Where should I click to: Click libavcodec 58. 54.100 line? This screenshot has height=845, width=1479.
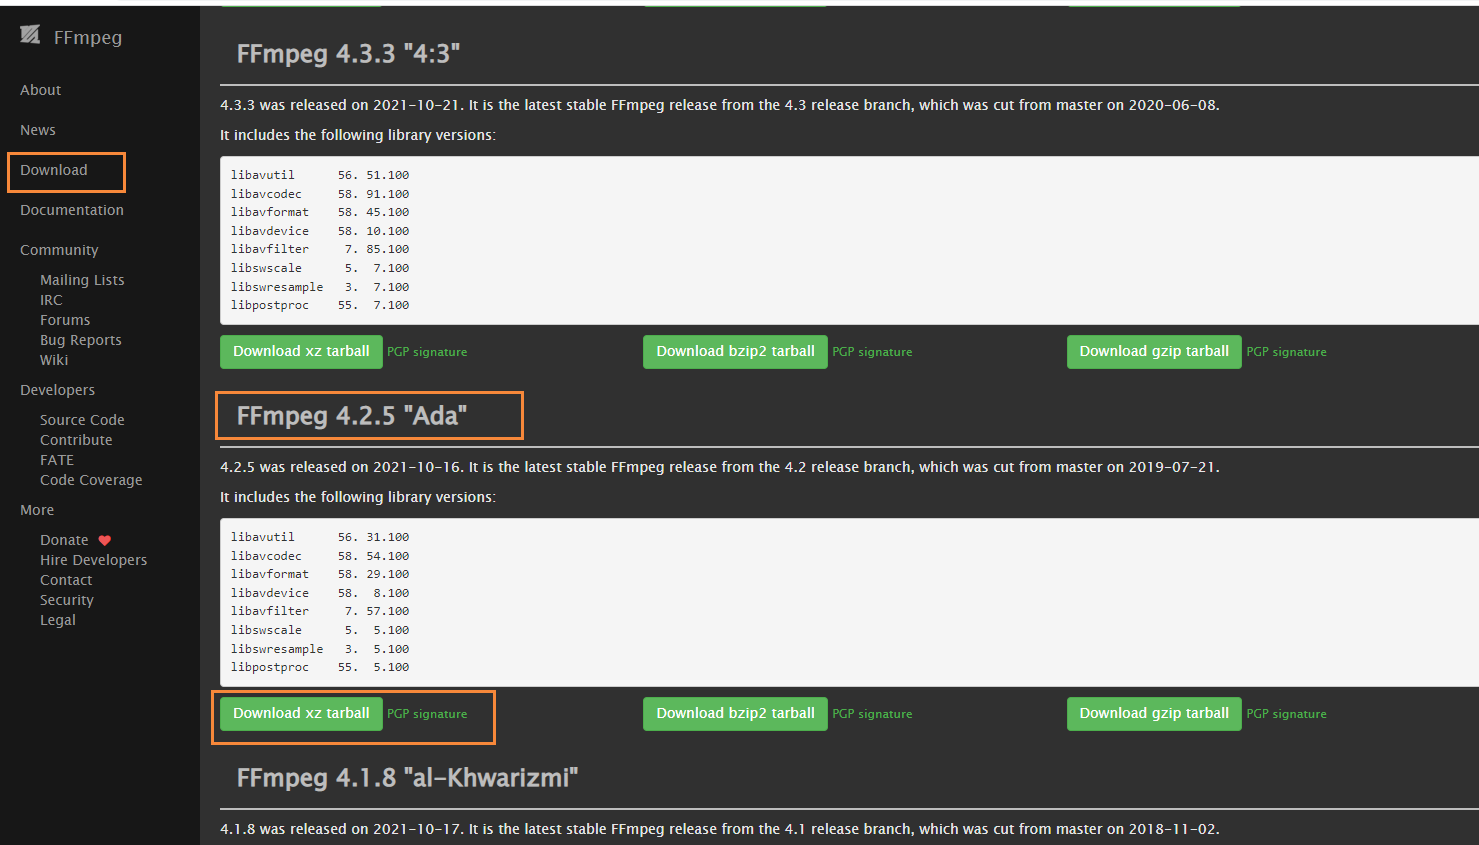point(320,556)
